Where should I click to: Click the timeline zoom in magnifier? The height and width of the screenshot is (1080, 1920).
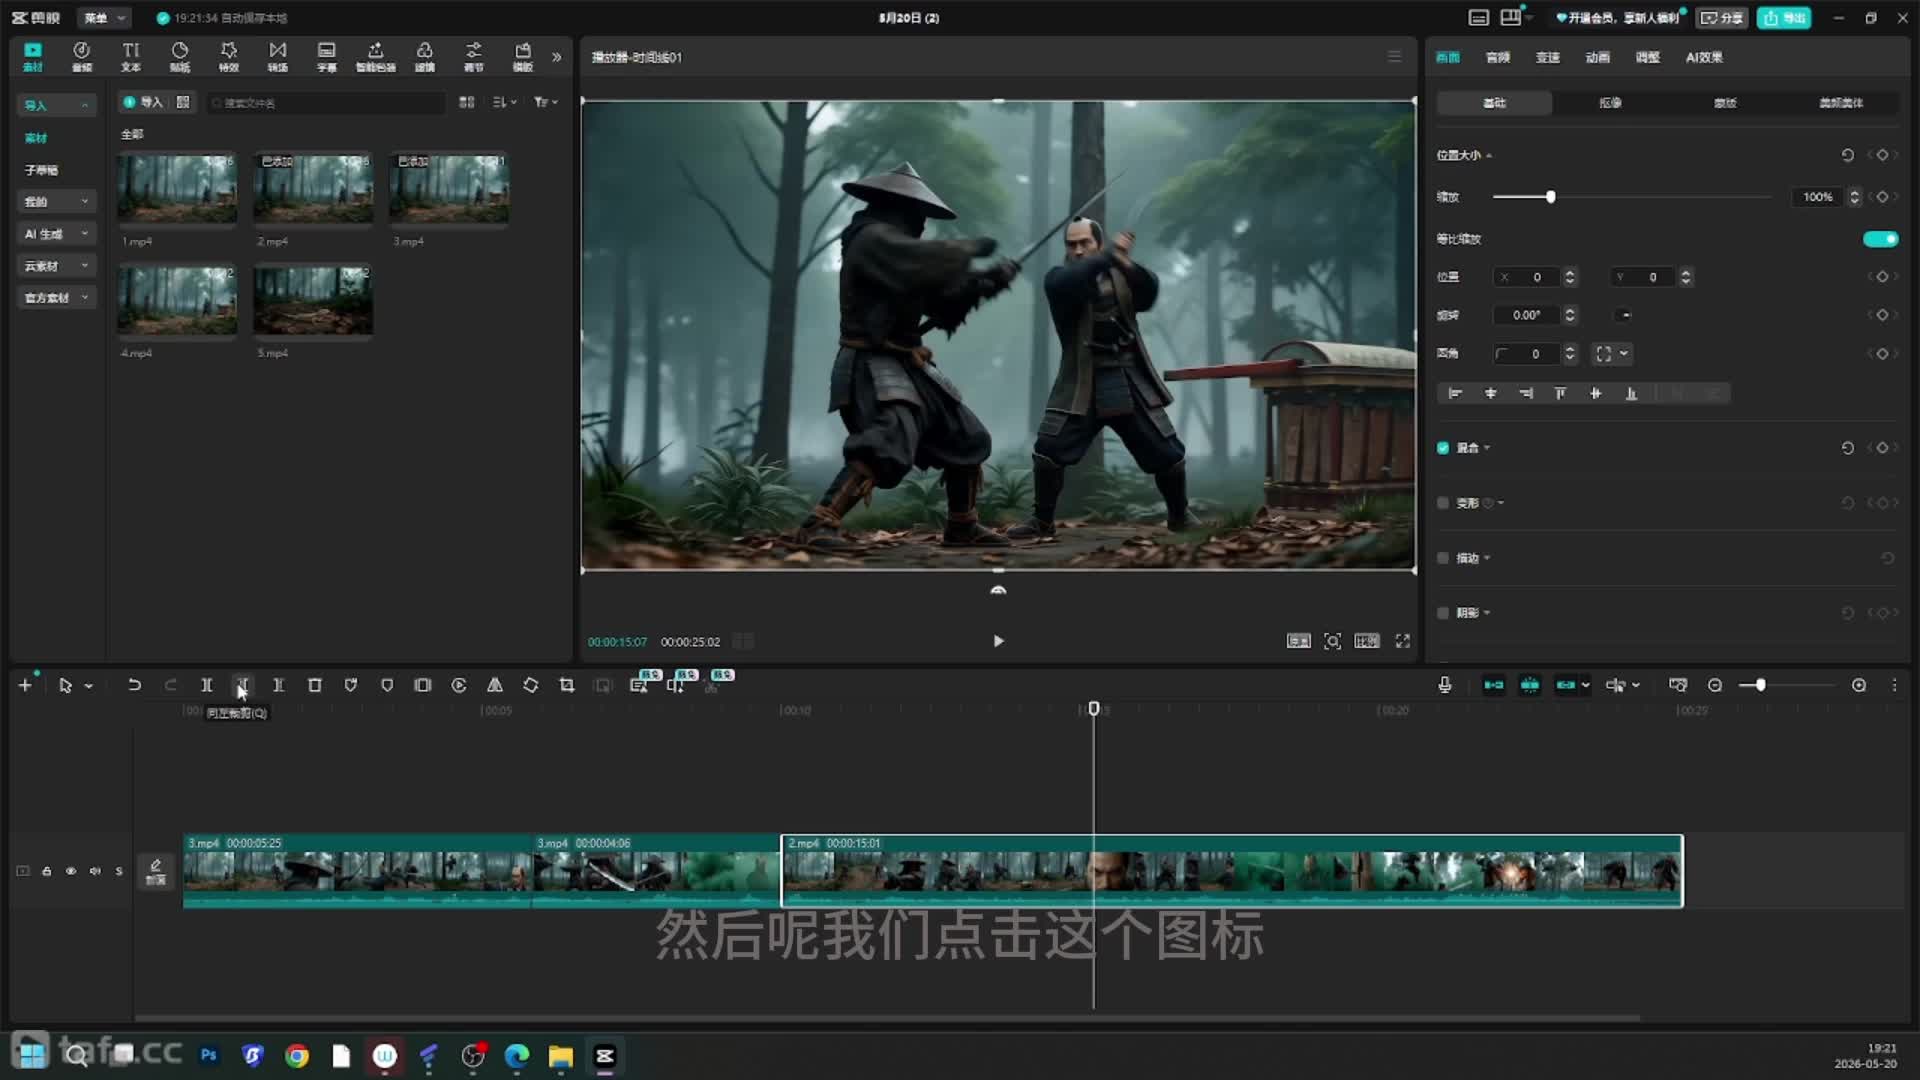[1859, 685]
